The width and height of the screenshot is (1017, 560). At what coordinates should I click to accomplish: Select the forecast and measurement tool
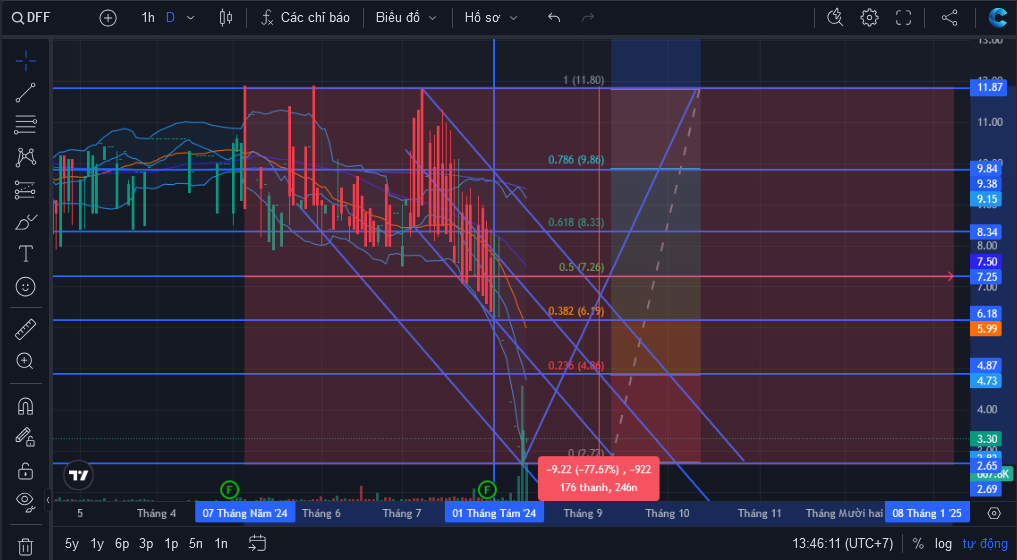coord(25,189)
